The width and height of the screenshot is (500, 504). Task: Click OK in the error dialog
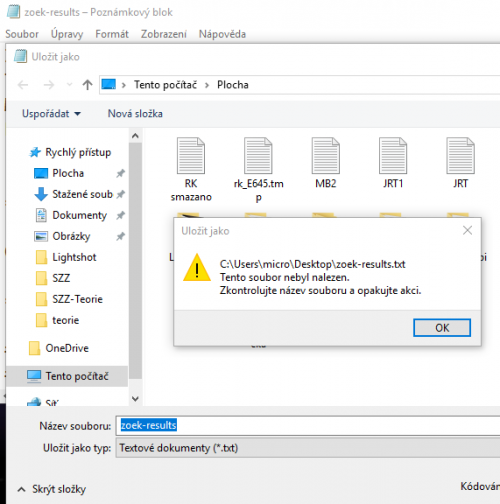442,328
